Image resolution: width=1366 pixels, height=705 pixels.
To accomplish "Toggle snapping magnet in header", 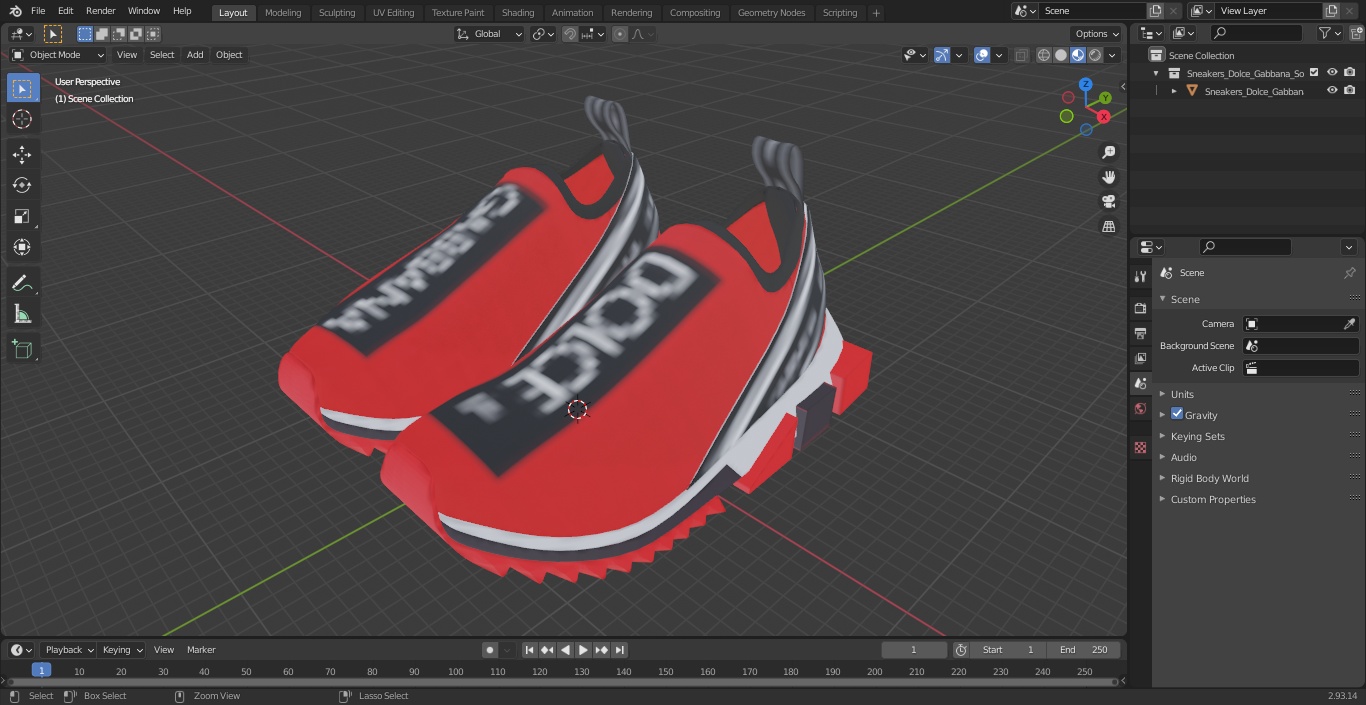I will coord(570,34).
